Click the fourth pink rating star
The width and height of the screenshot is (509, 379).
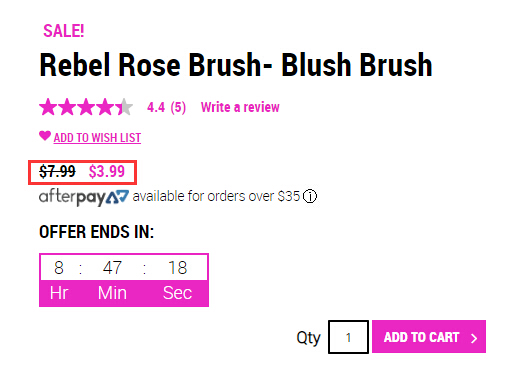click(105, 107)
